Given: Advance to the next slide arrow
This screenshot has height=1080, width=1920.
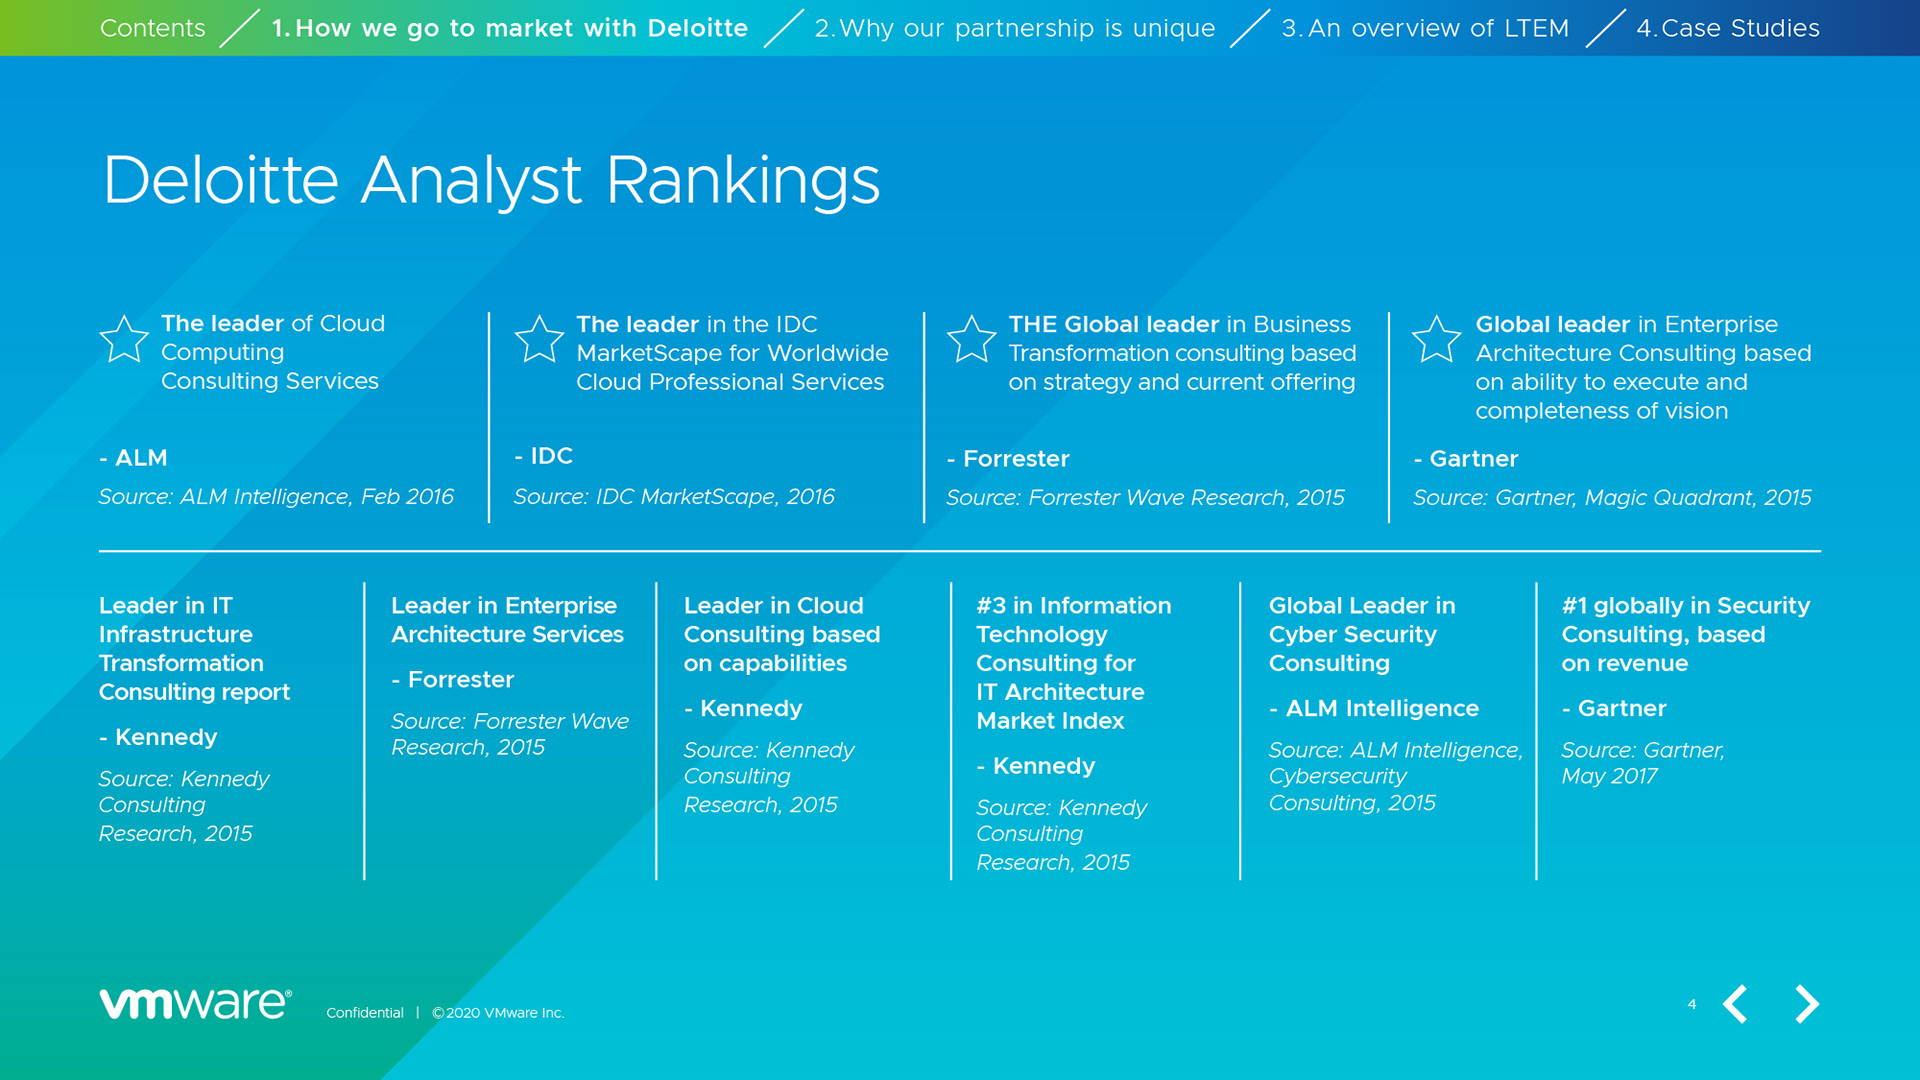Looking at the screenshot, I should pyautogui.click(x=1807, y=1004).
